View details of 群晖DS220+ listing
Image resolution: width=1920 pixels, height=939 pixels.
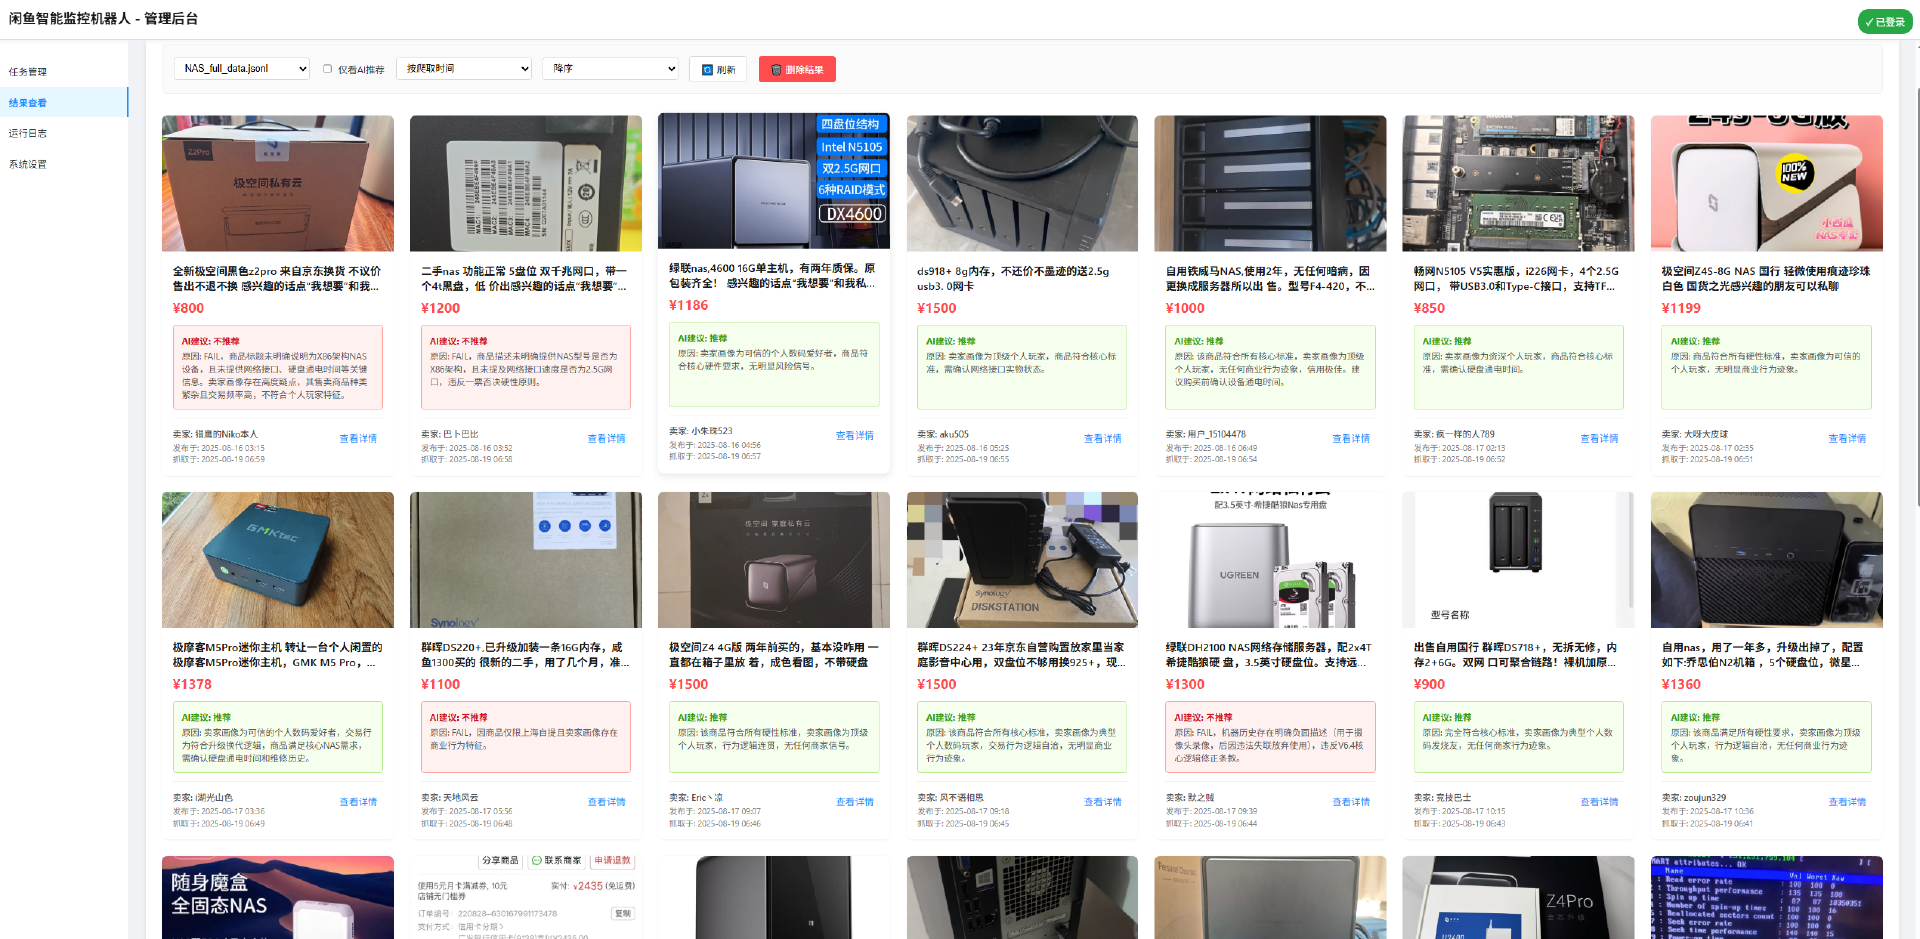tap(606, 802)
